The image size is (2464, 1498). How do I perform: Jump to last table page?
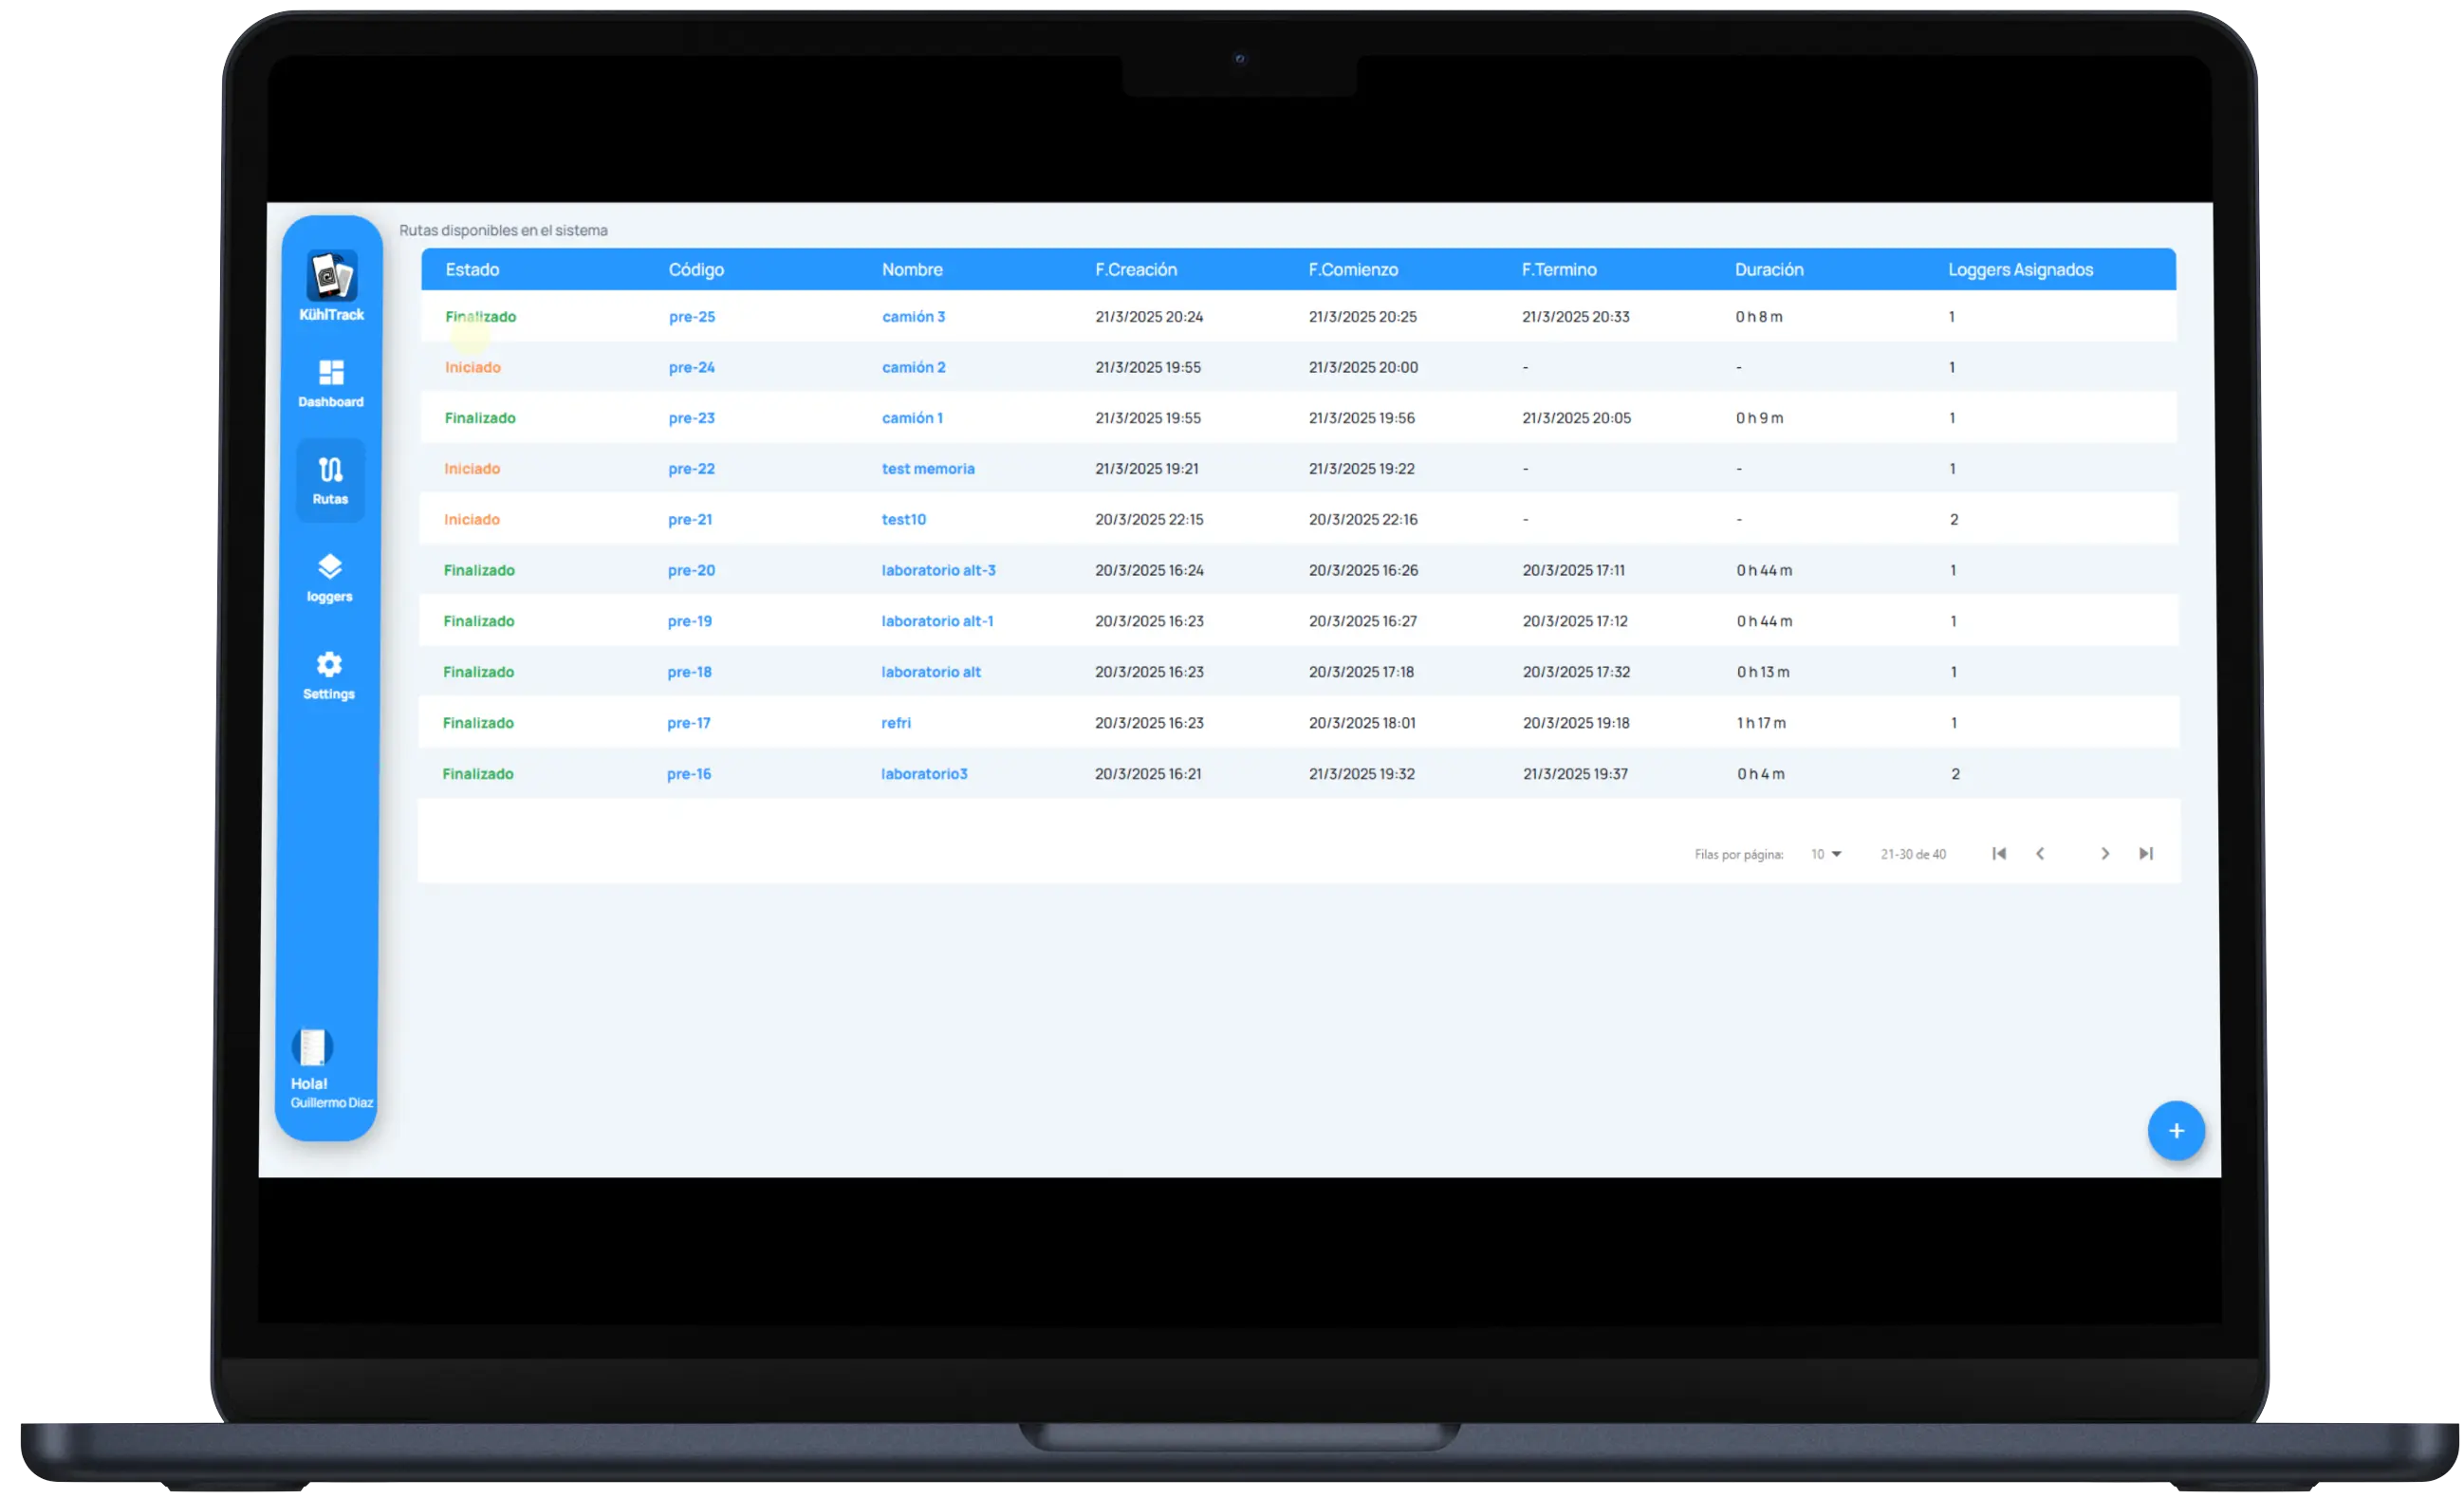[x=2146, y=853]
